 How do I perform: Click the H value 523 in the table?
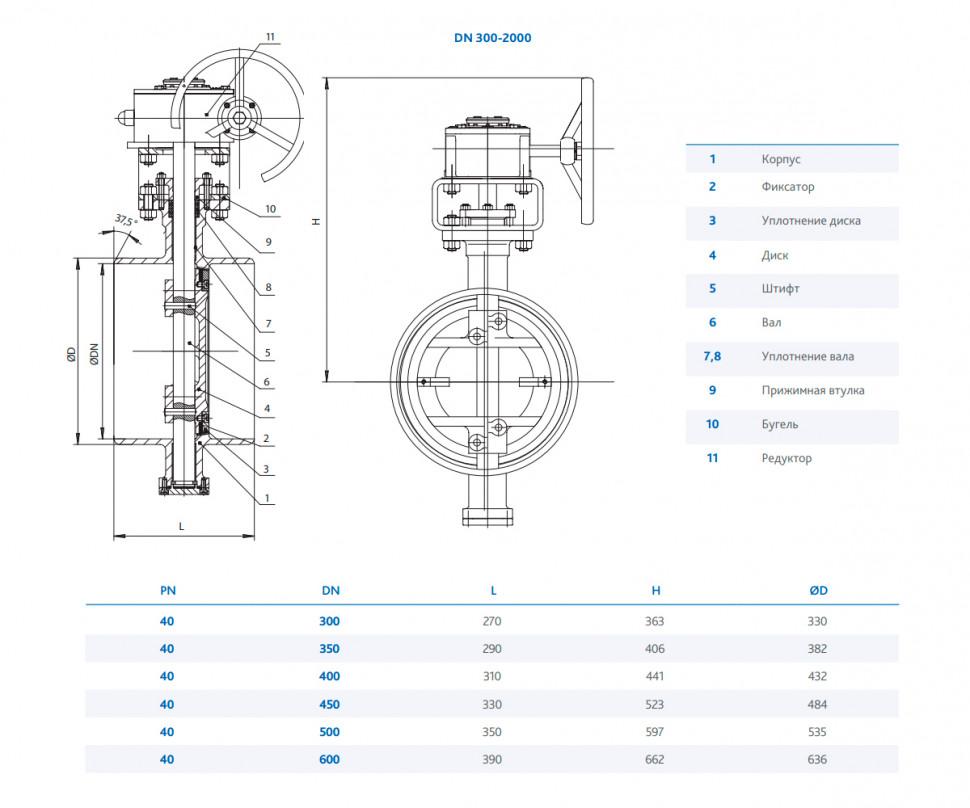[655, 705]
